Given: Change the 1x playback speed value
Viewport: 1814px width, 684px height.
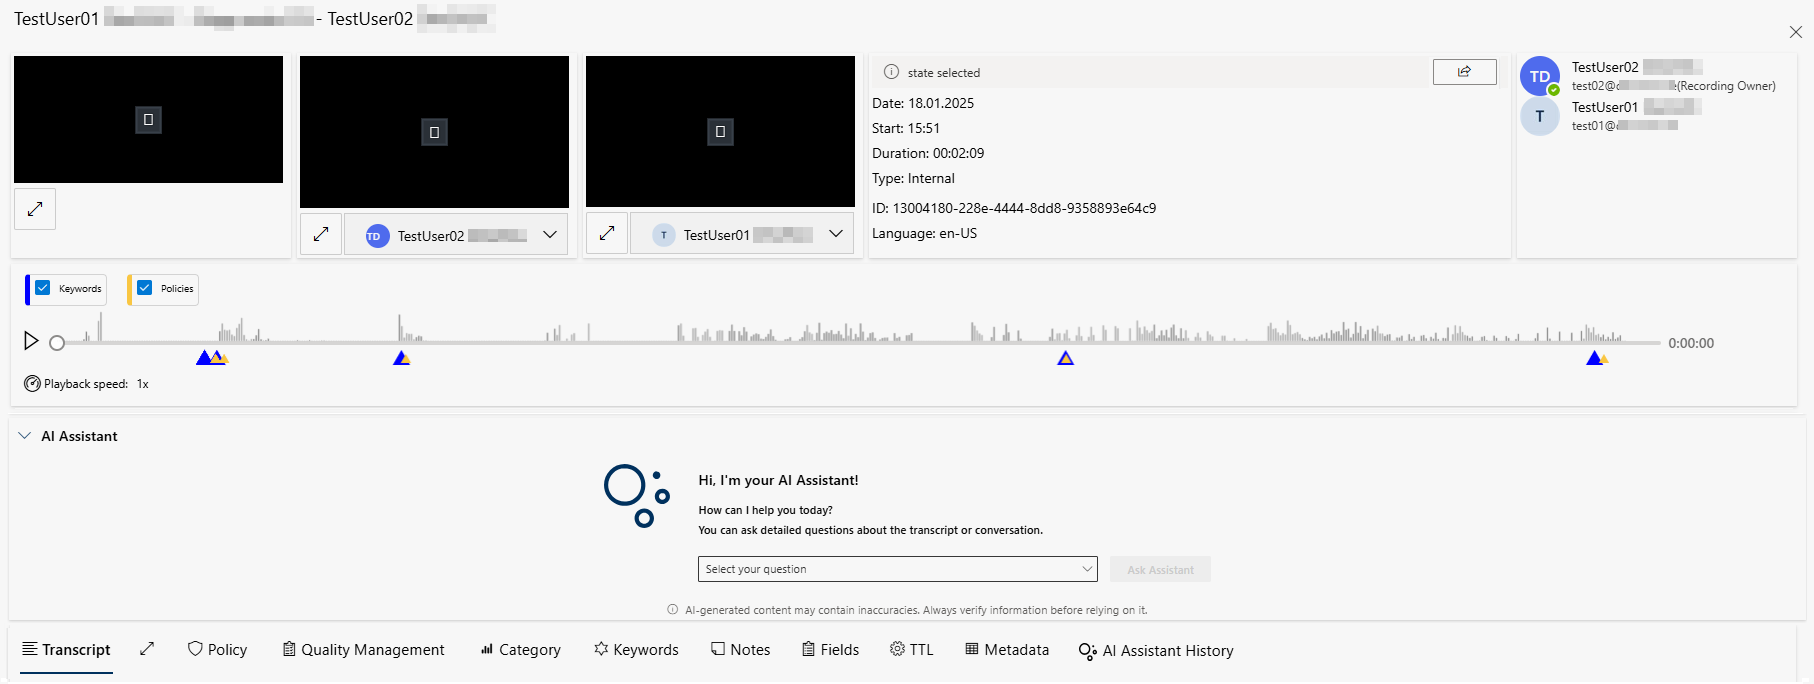Looking at the screenshot, I should pos(143,384).
